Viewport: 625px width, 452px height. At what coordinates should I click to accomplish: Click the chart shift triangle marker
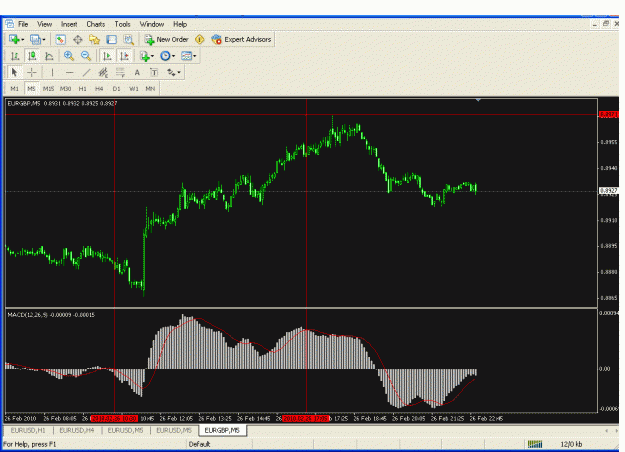coord(478,100)
